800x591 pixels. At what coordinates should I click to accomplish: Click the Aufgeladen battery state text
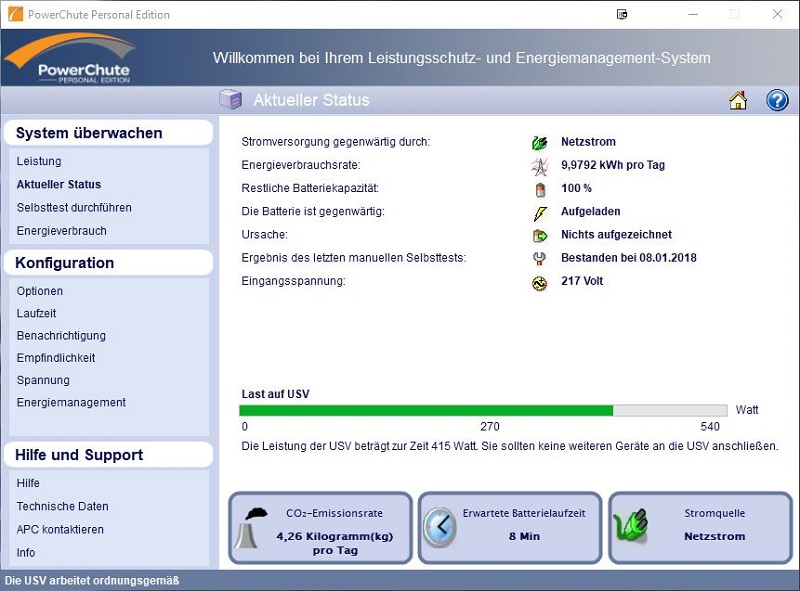pos(591,212)
